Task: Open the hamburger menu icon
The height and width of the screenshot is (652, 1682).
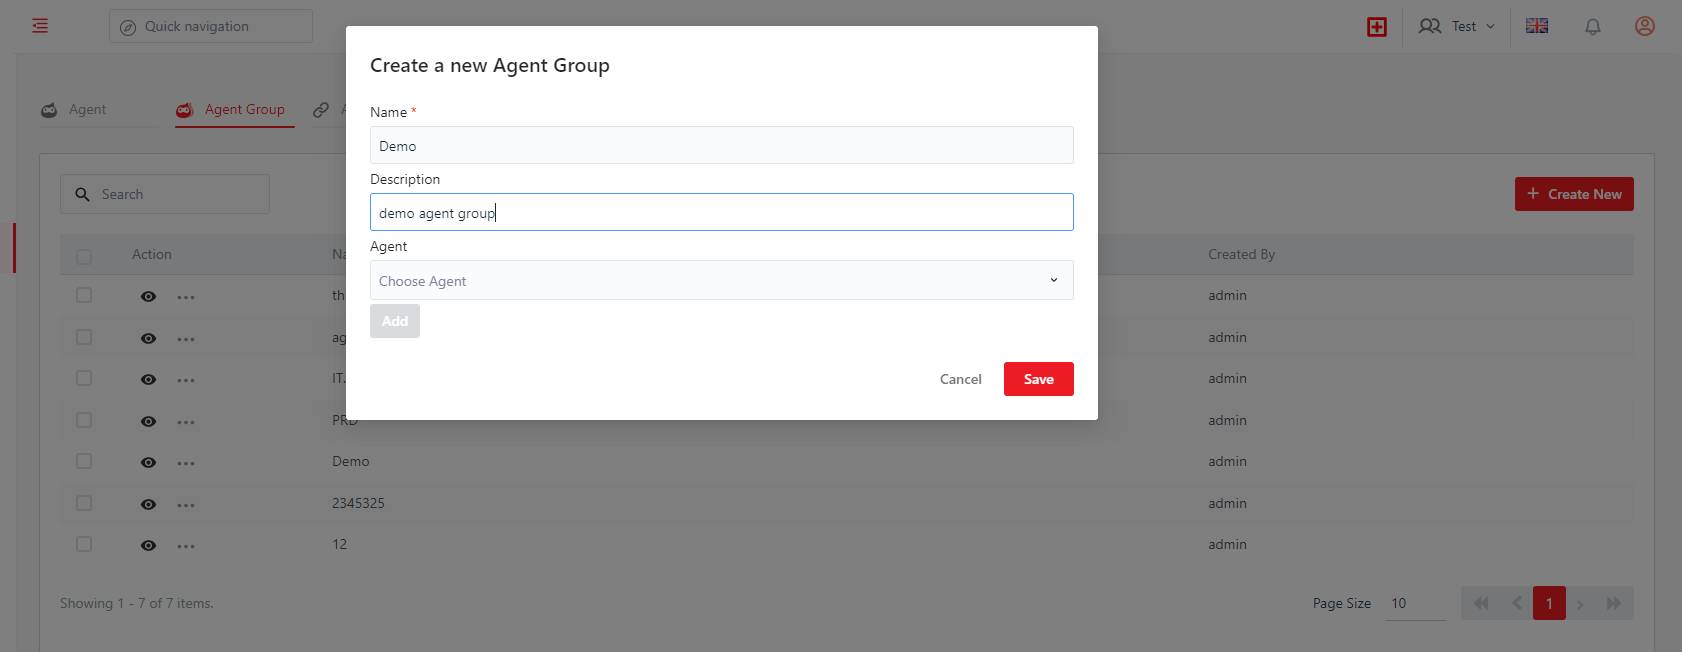Action: (x=40, y=26)
